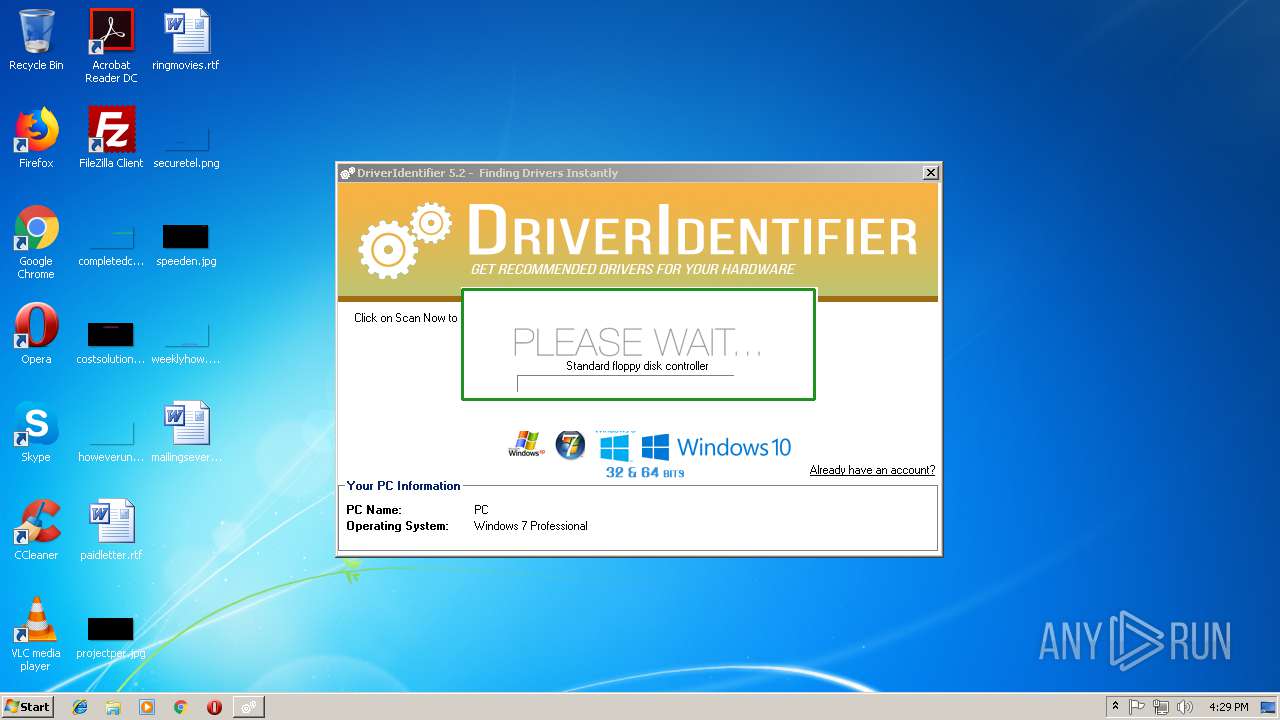The width and height of the screenshot is (1280, 720).
Task: Click the Windows 10 logo
Action: 716,447
